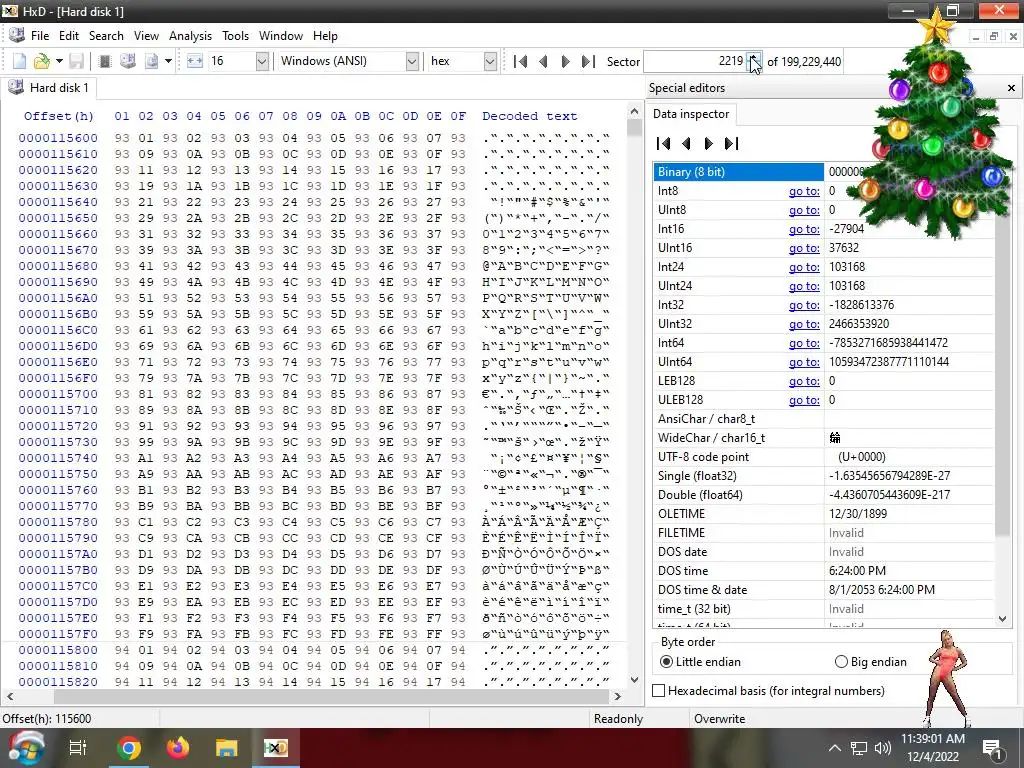Screen dimensions: 1024x768
Task: Click hex editor vertical scrollbar up arrow
Action: pyautogui.click(x=633, y=112)
